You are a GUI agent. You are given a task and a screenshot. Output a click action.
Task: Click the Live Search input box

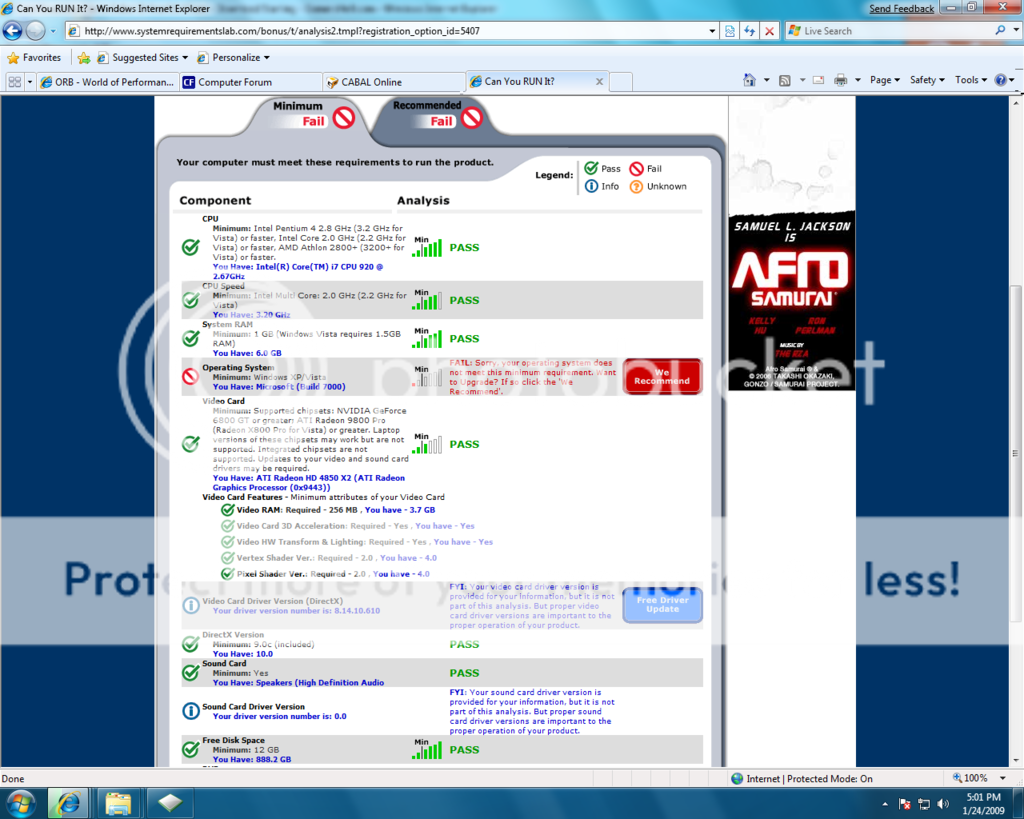coord(895,31)
